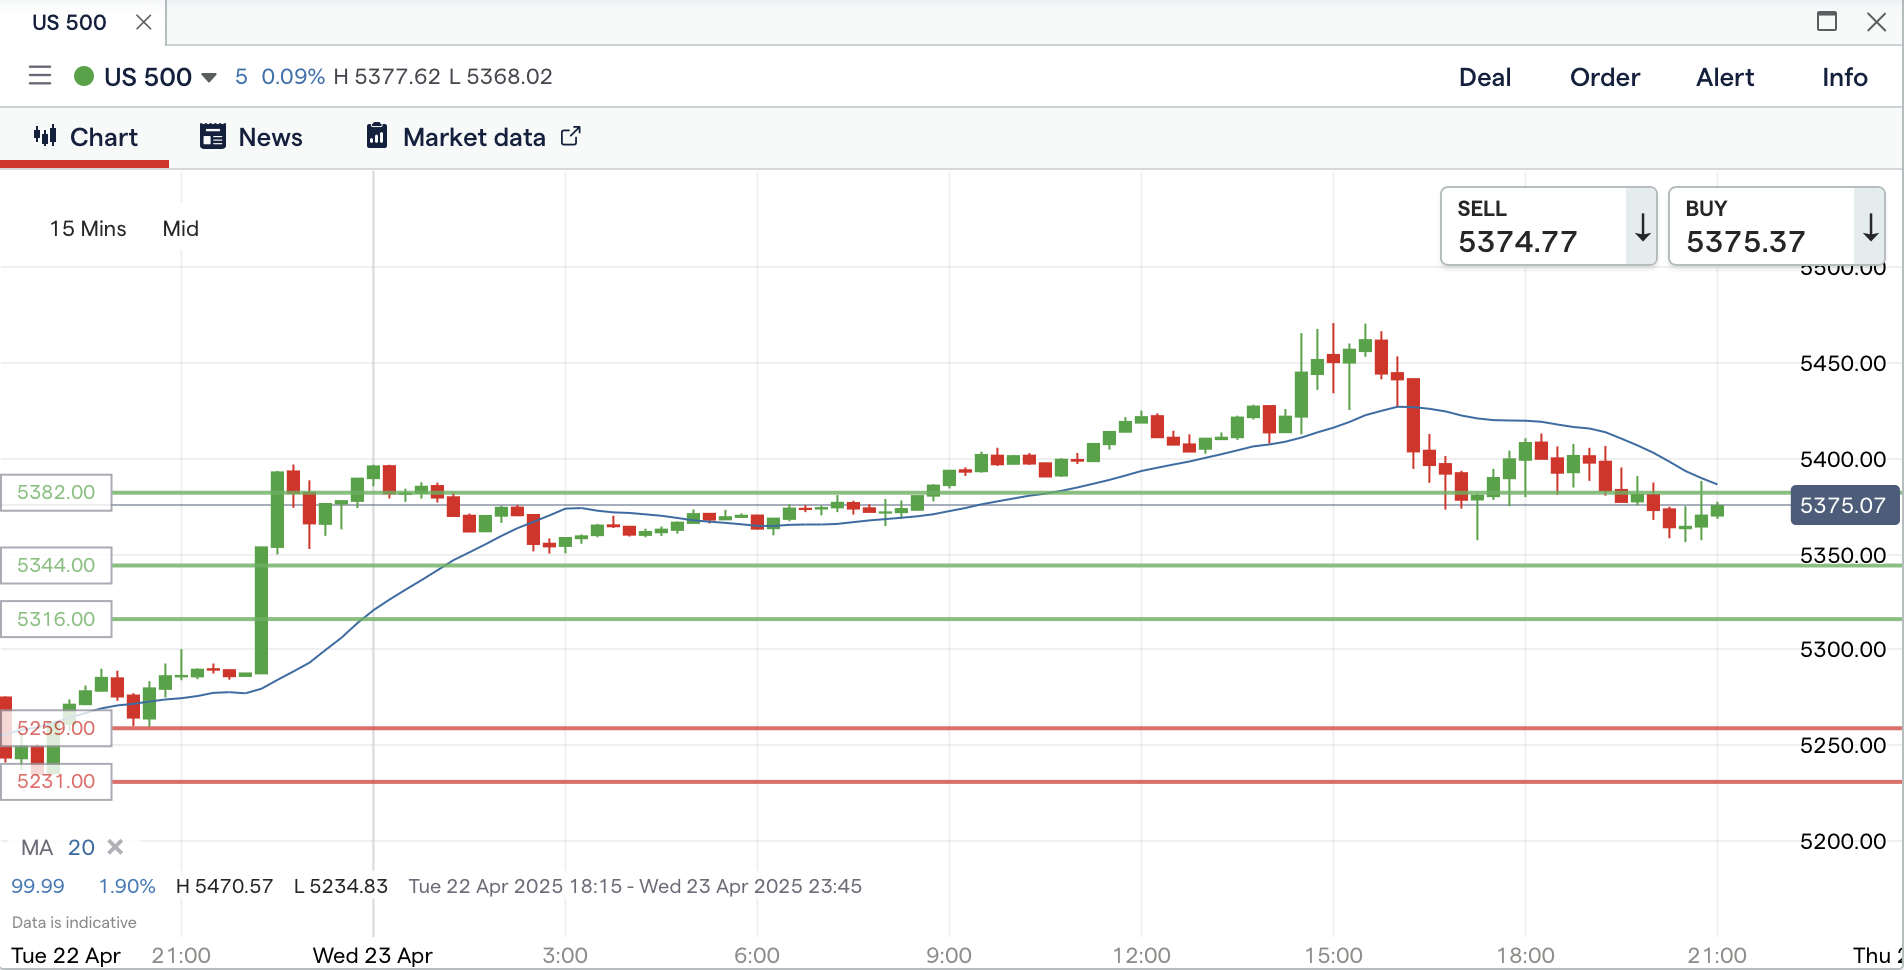Close the US 500 tab

point(144,22)
